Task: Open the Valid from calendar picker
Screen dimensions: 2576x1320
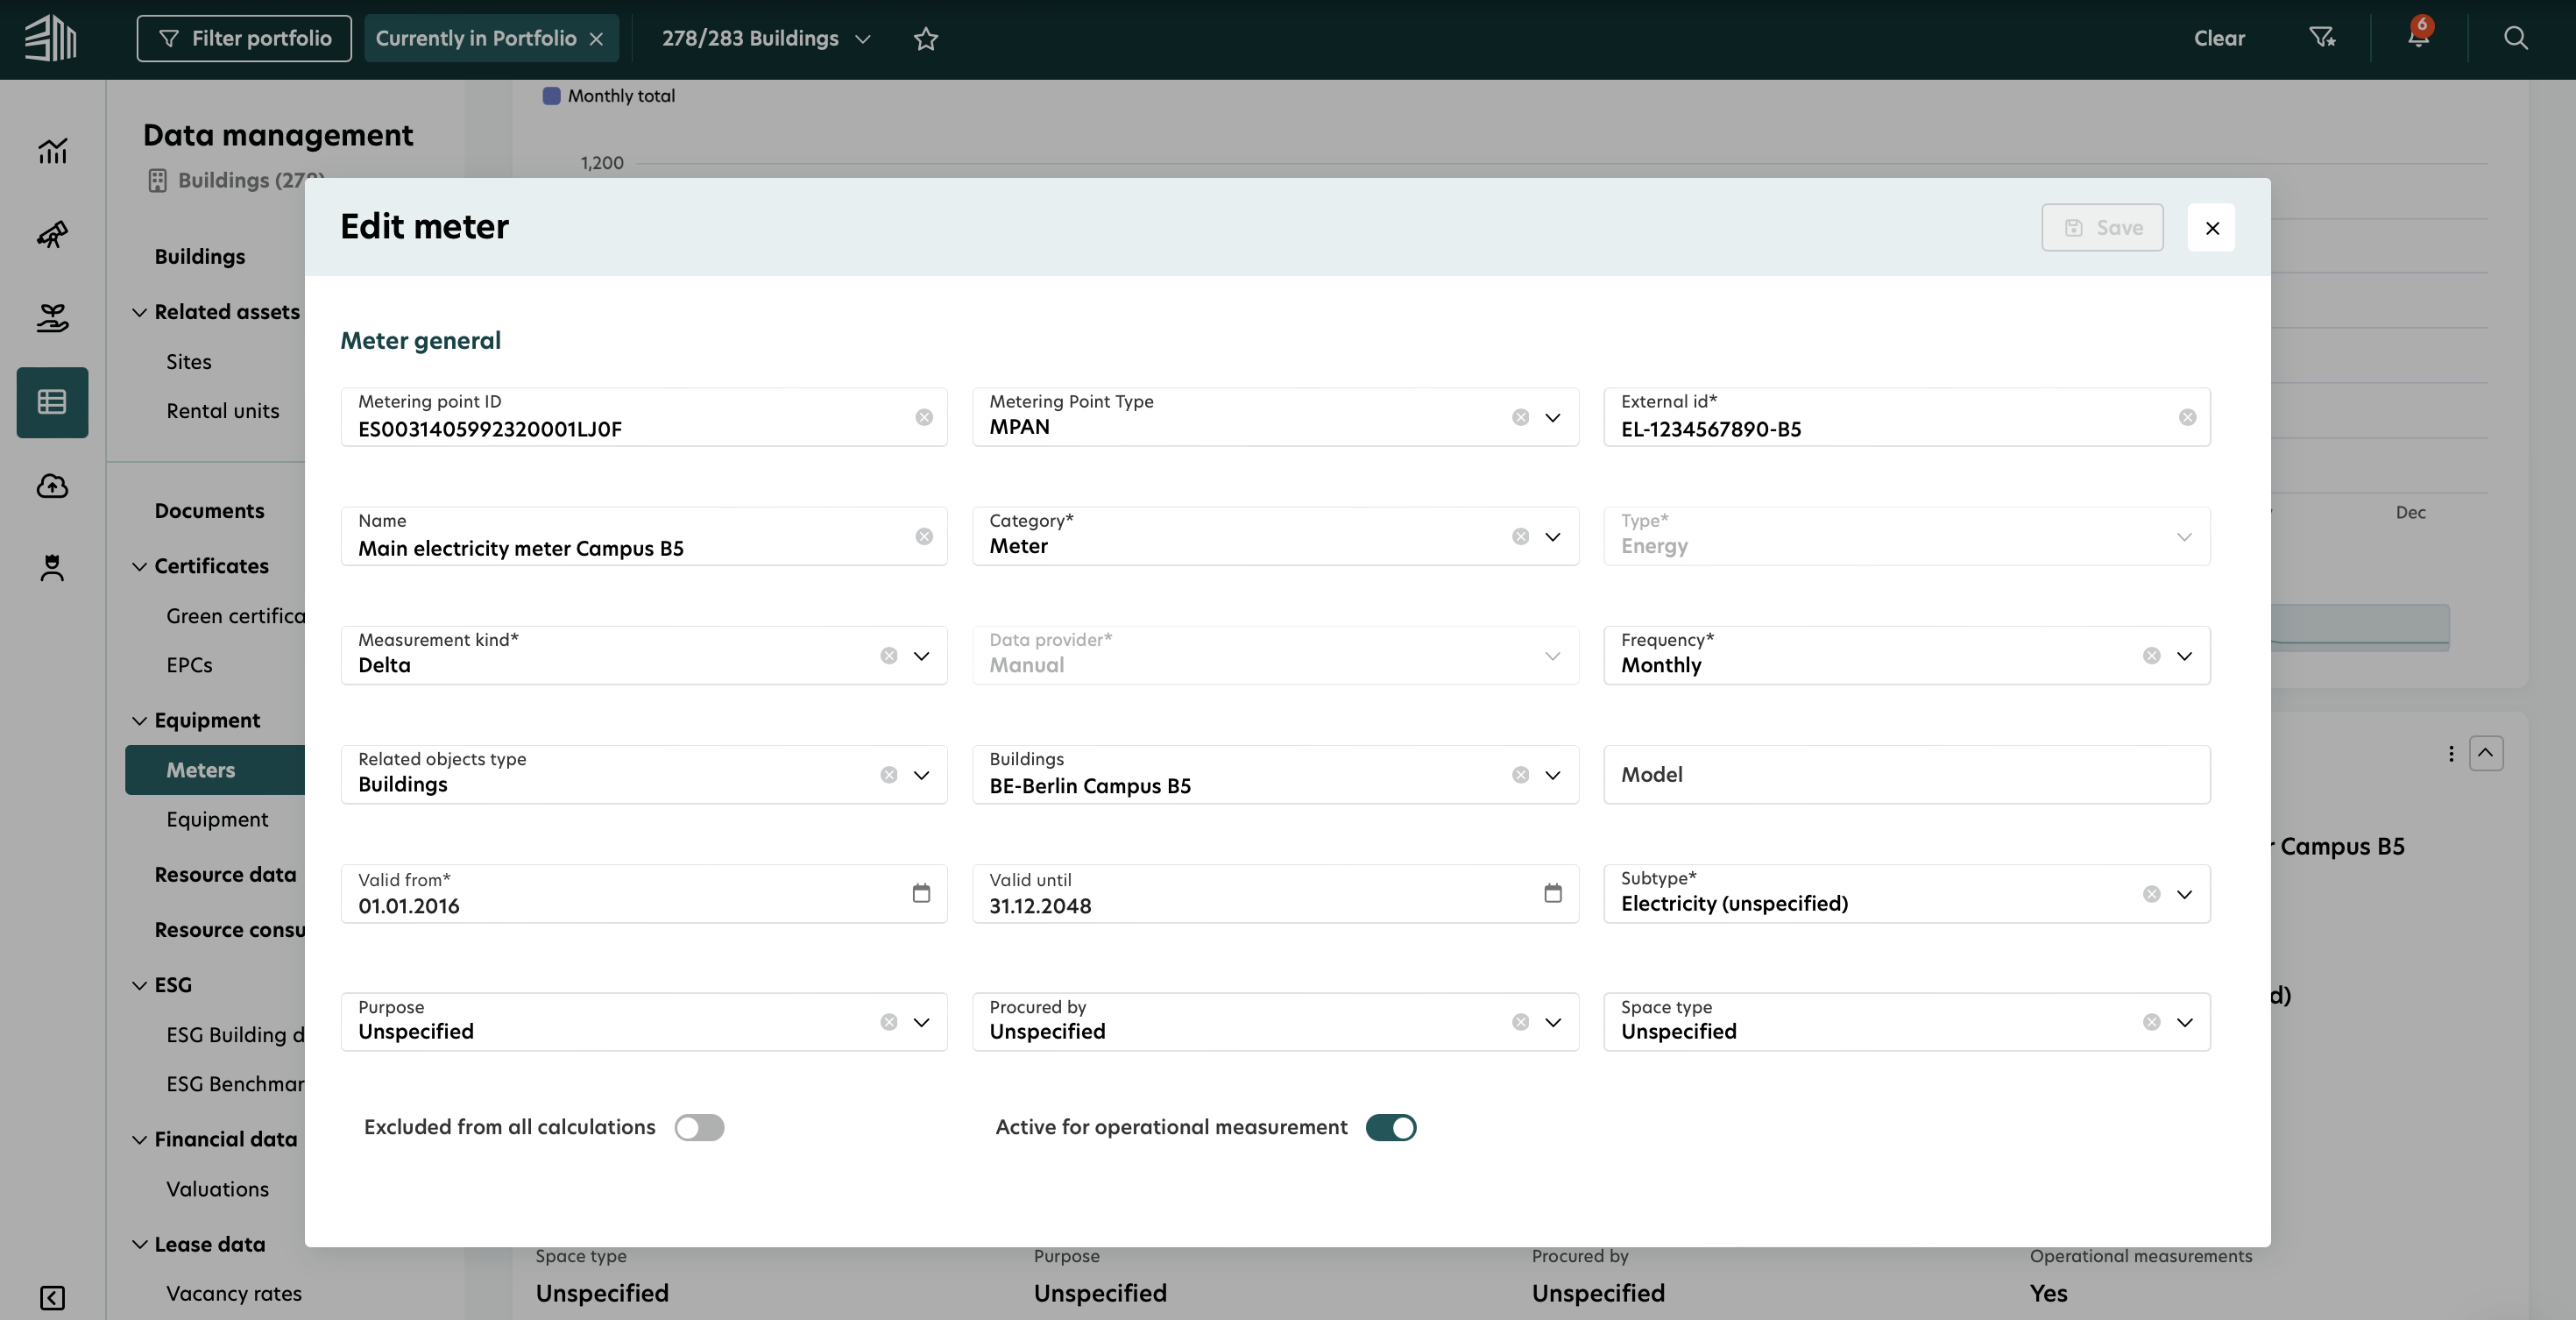Action: coord(921,893)
